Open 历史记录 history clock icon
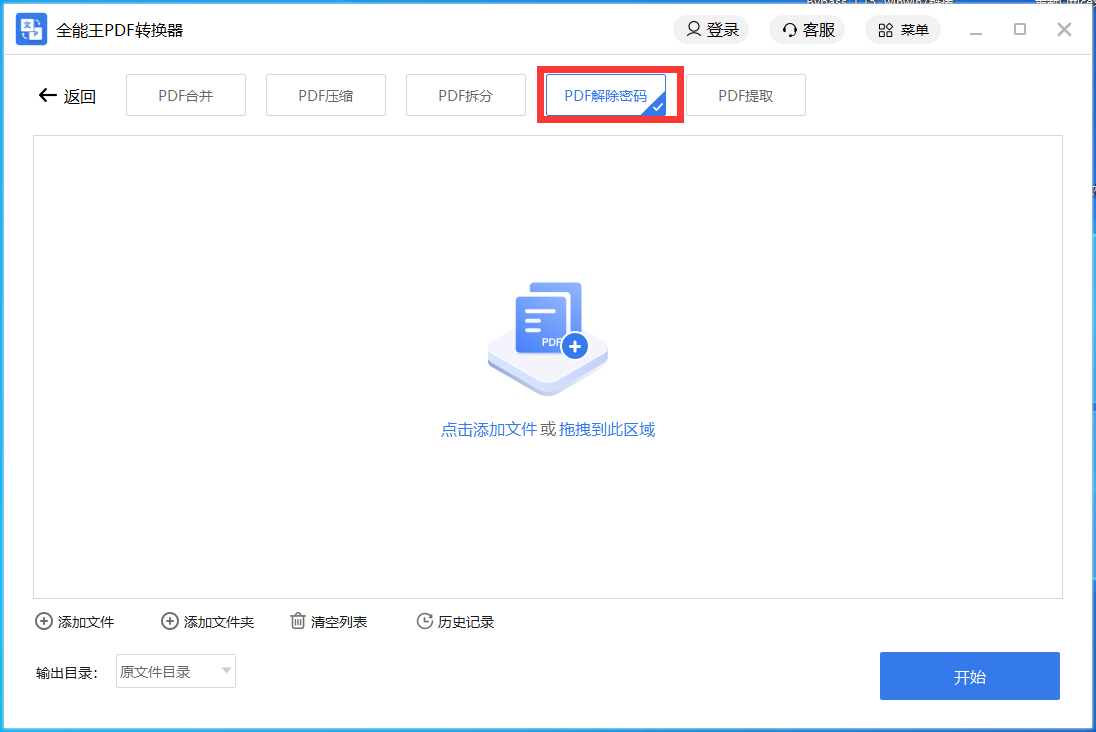This screenshot has height=732, width=1096. click(x=424, y=621)
